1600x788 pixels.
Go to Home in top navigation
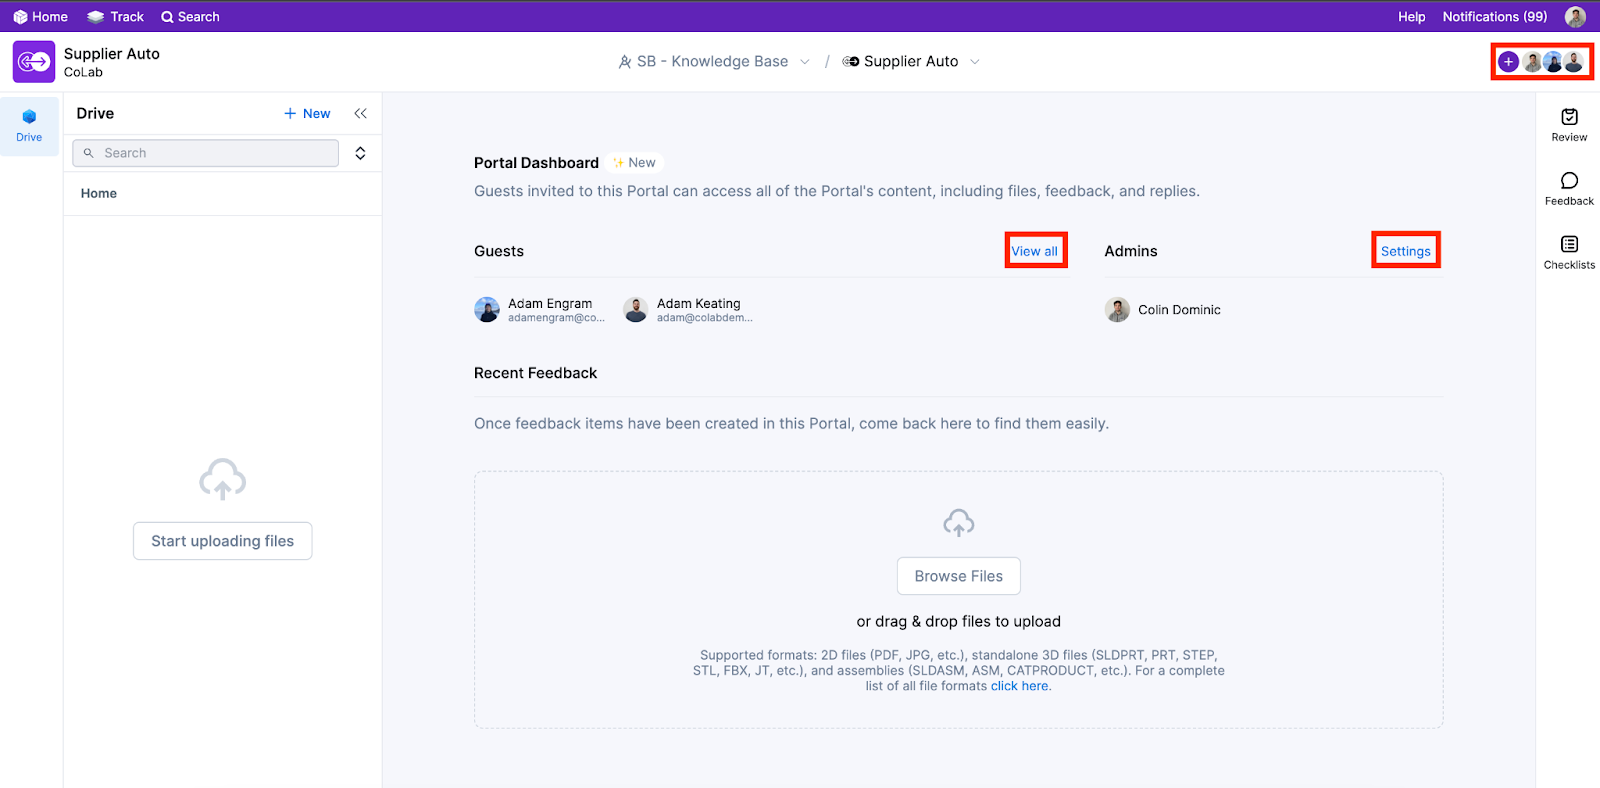(x=40, y=17)
